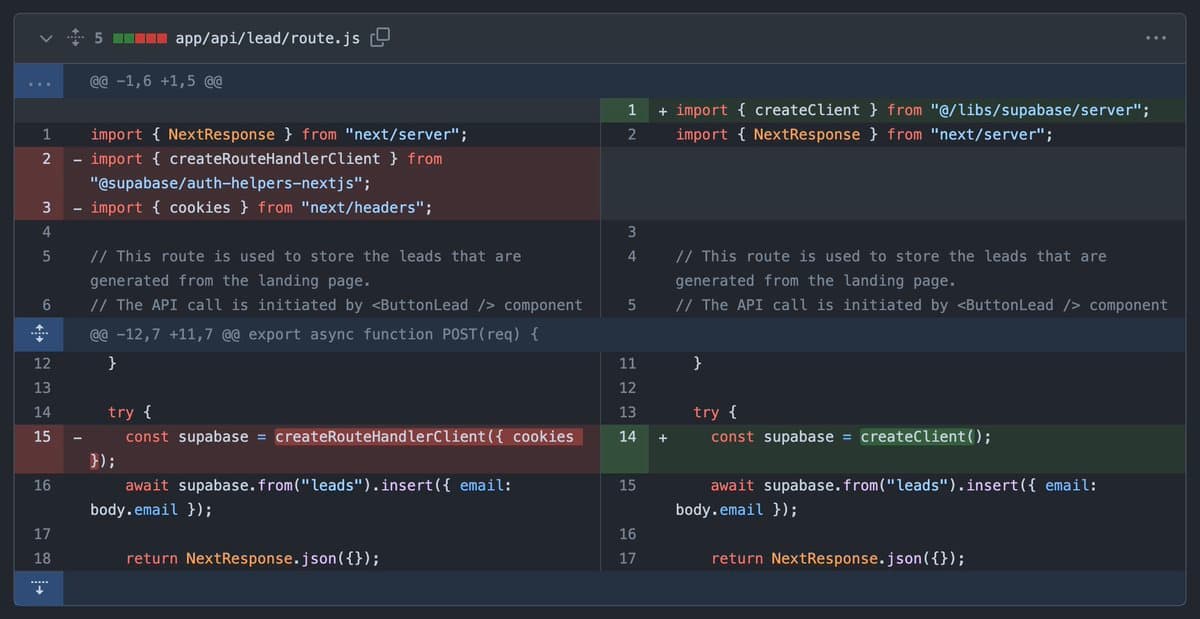Click right line 2 NextResponse import
Viewport: 1200px width, 619px height.
tap(864, 135)
